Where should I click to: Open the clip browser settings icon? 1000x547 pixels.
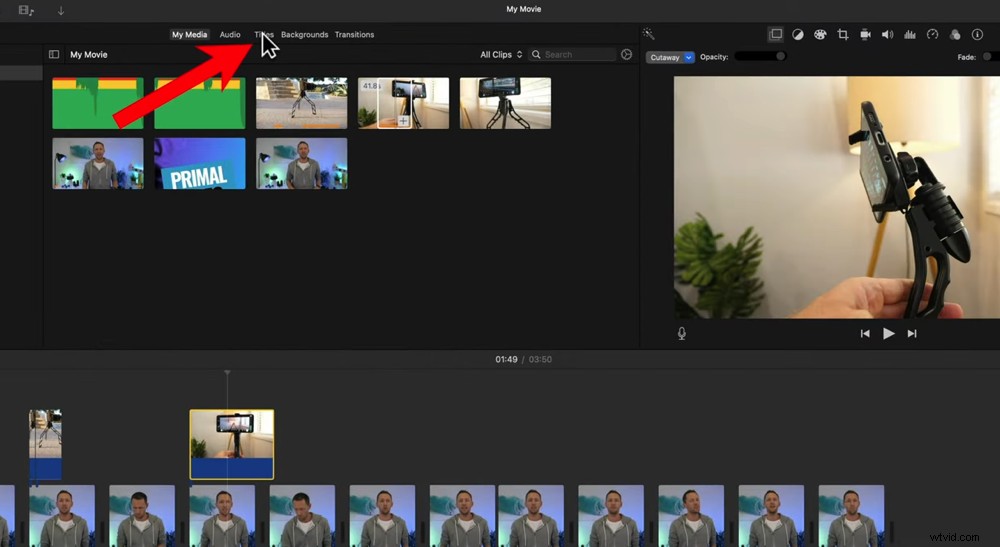(x=626, y=55)
